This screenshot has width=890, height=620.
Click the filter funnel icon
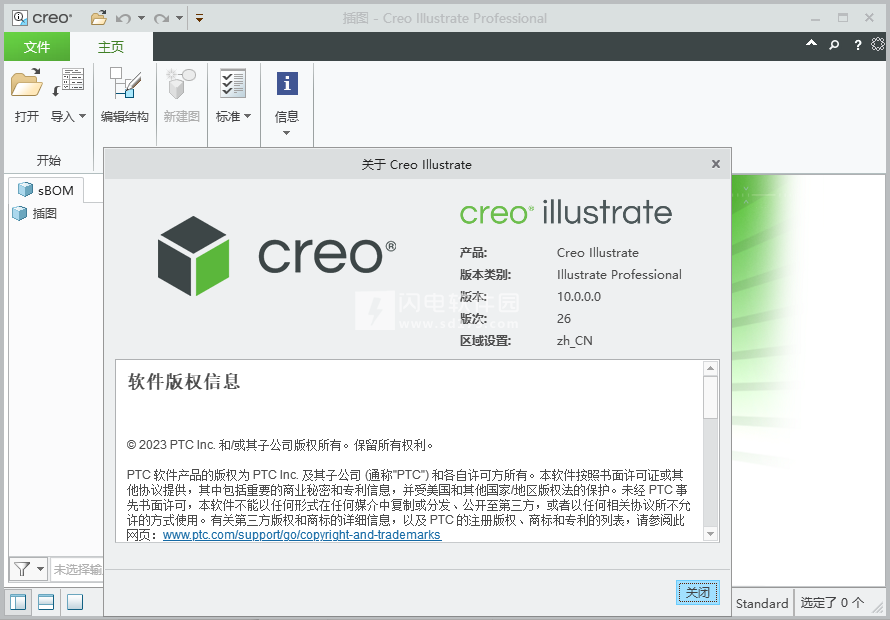22,568
